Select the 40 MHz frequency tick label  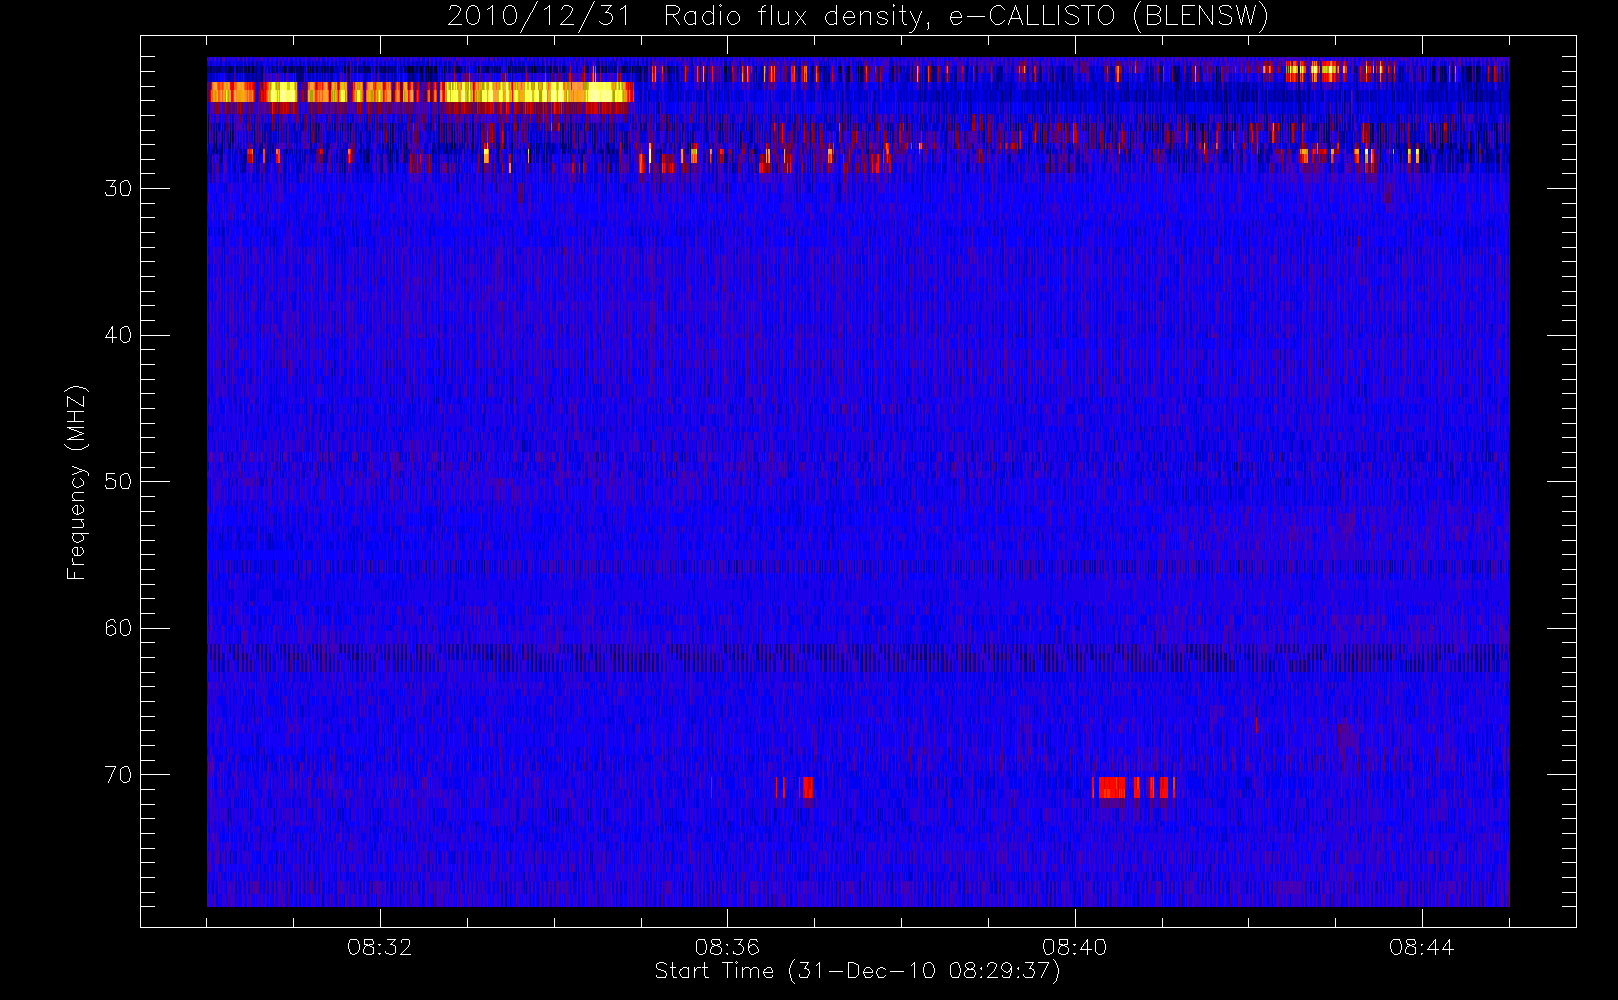[118, 335]
